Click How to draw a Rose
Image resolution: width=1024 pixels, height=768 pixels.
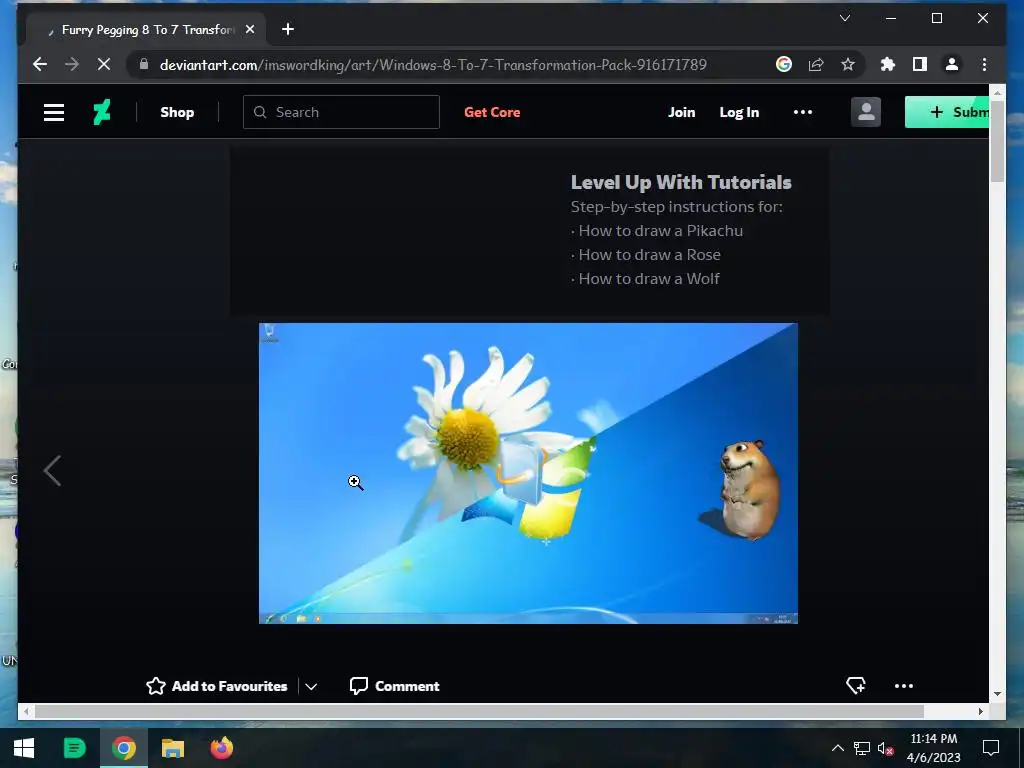(649, 255)
